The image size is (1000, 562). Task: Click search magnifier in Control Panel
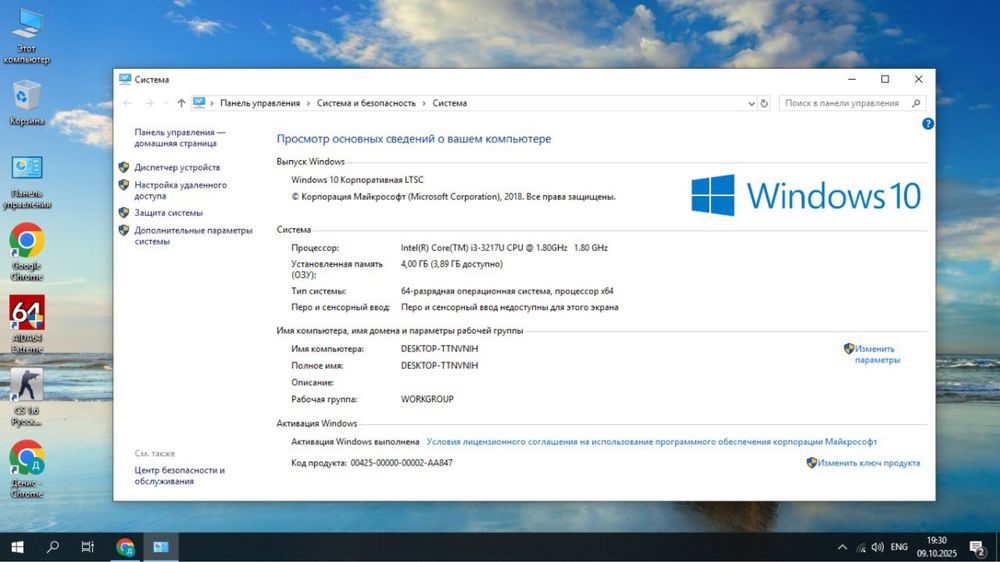tap(916, 103)
